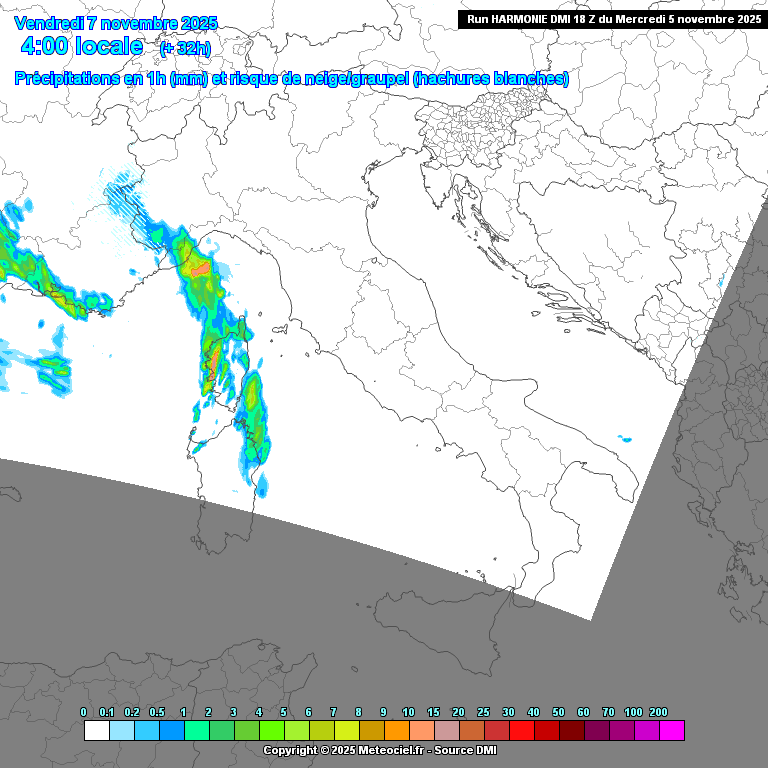Click the date title Vendredi 7 novembre 2025

(x=117, y=23)
